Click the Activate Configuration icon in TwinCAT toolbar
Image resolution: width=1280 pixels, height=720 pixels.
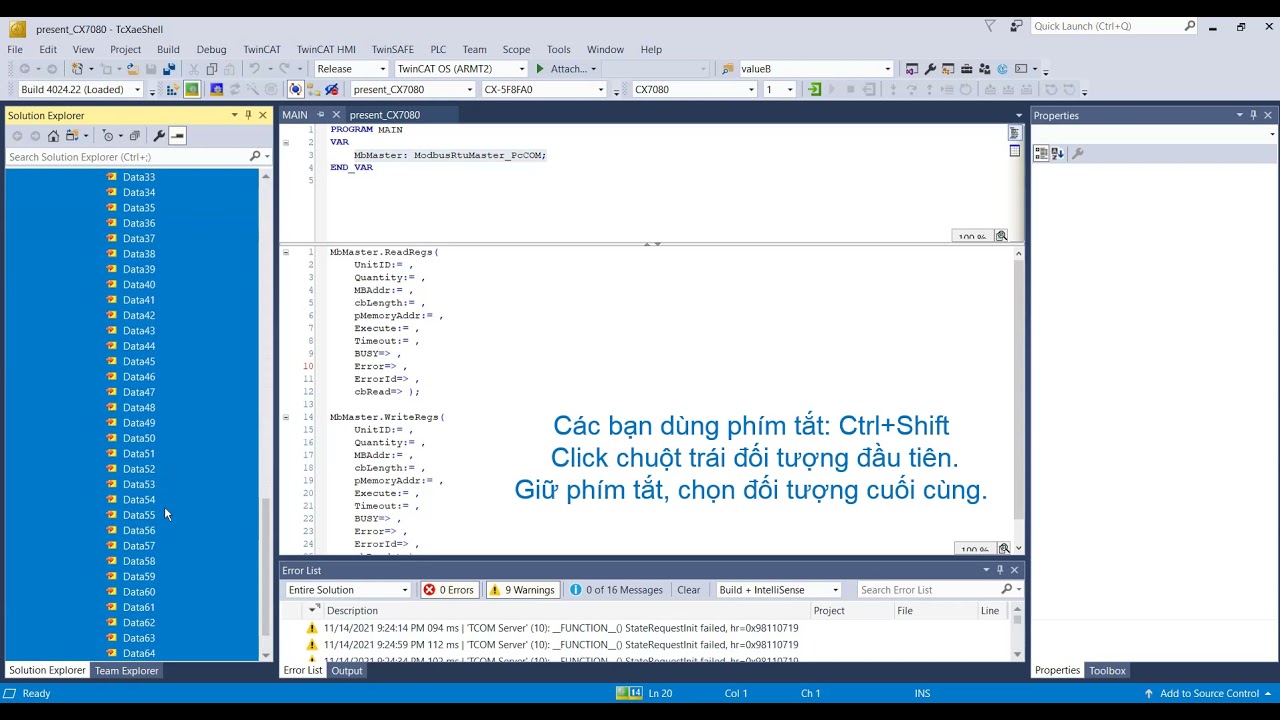click(172, 89)
